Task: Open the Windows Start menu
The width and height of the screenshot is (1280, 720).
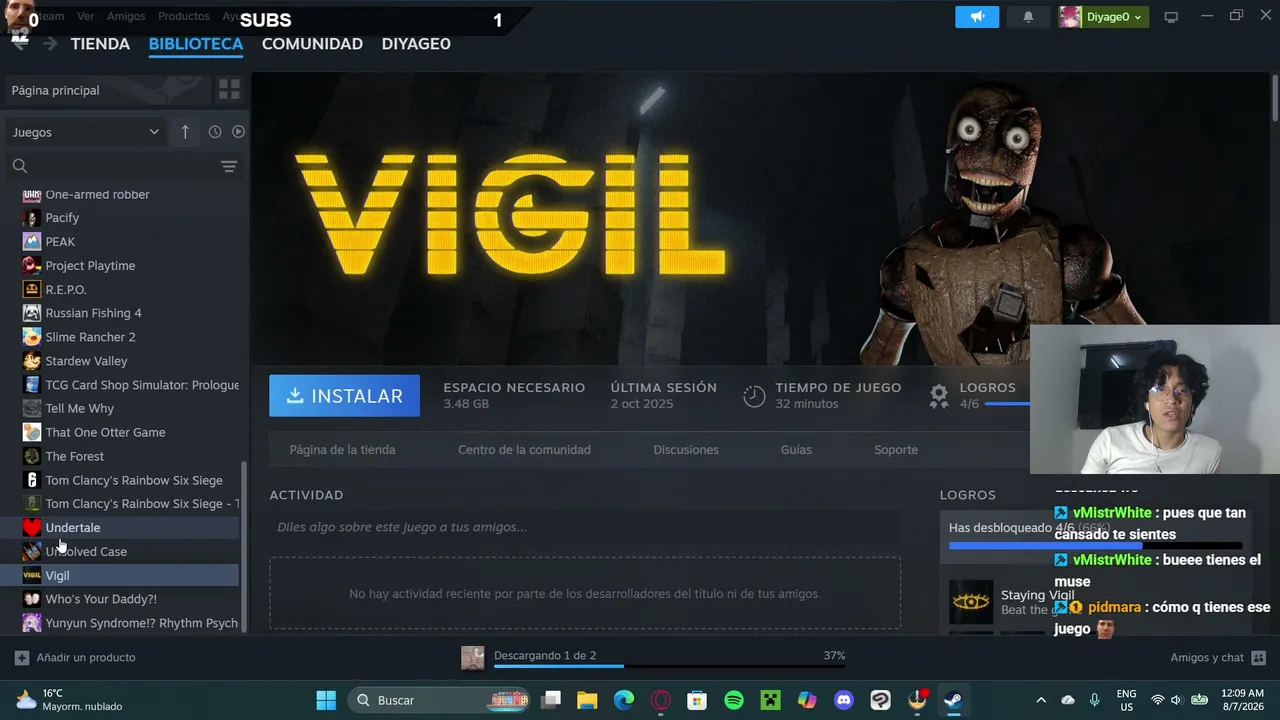Action: click(x=326, y=700)
